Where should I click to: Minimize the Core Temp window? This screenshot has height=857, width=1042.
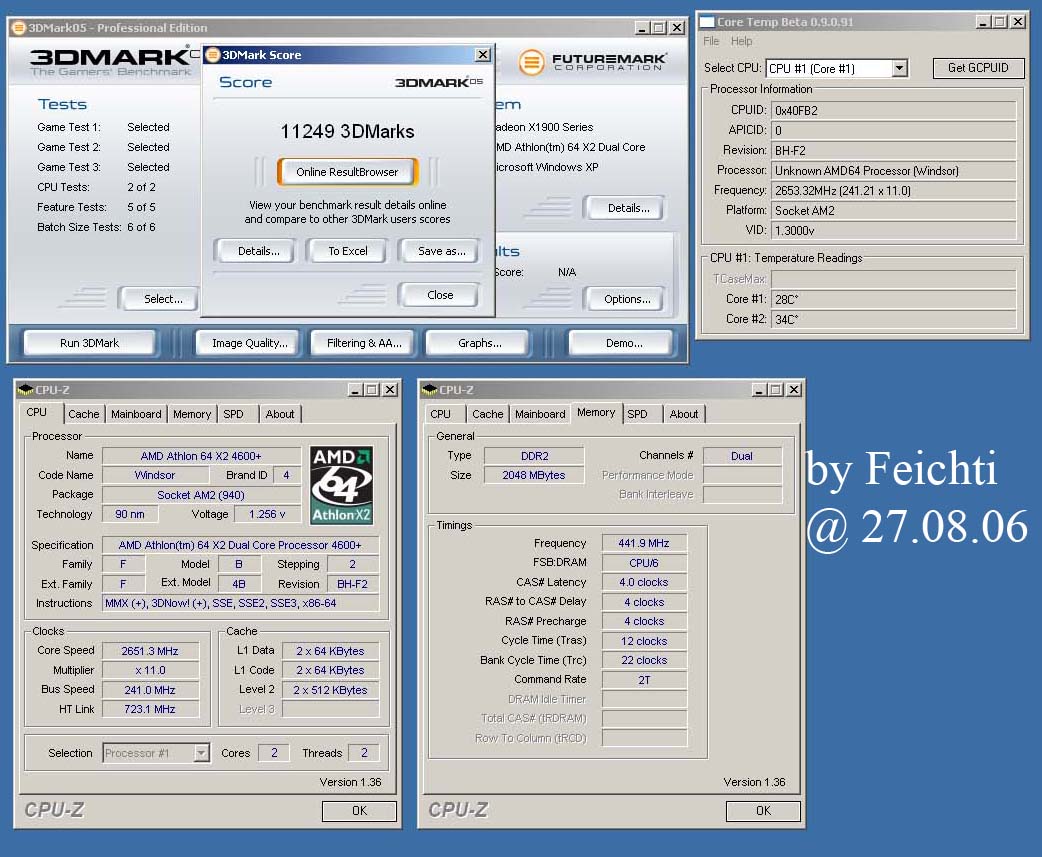pyautogui.click(x=983, y=22)
